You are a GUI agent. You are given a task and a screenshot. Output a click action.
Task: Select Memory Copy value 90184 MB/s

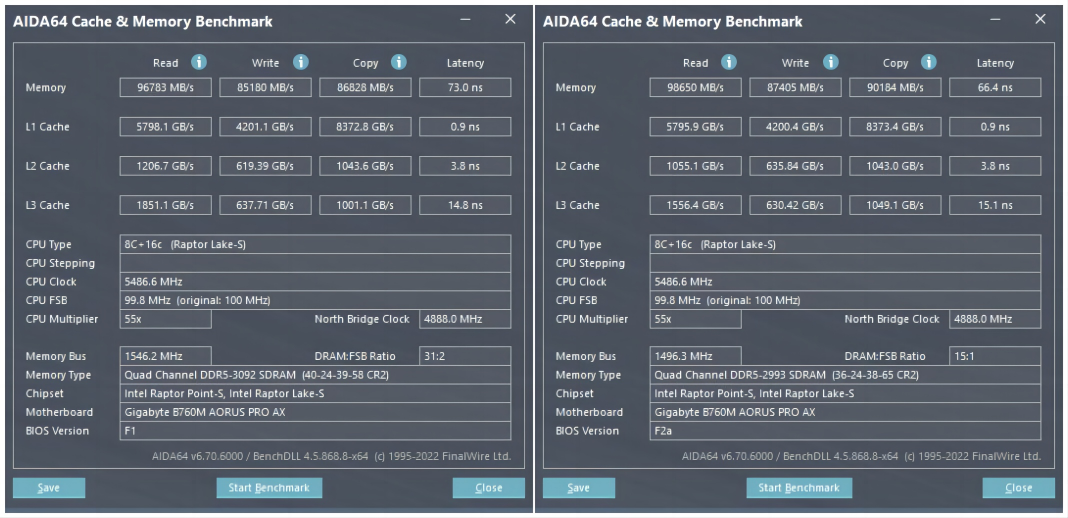[x=895, y=87]
